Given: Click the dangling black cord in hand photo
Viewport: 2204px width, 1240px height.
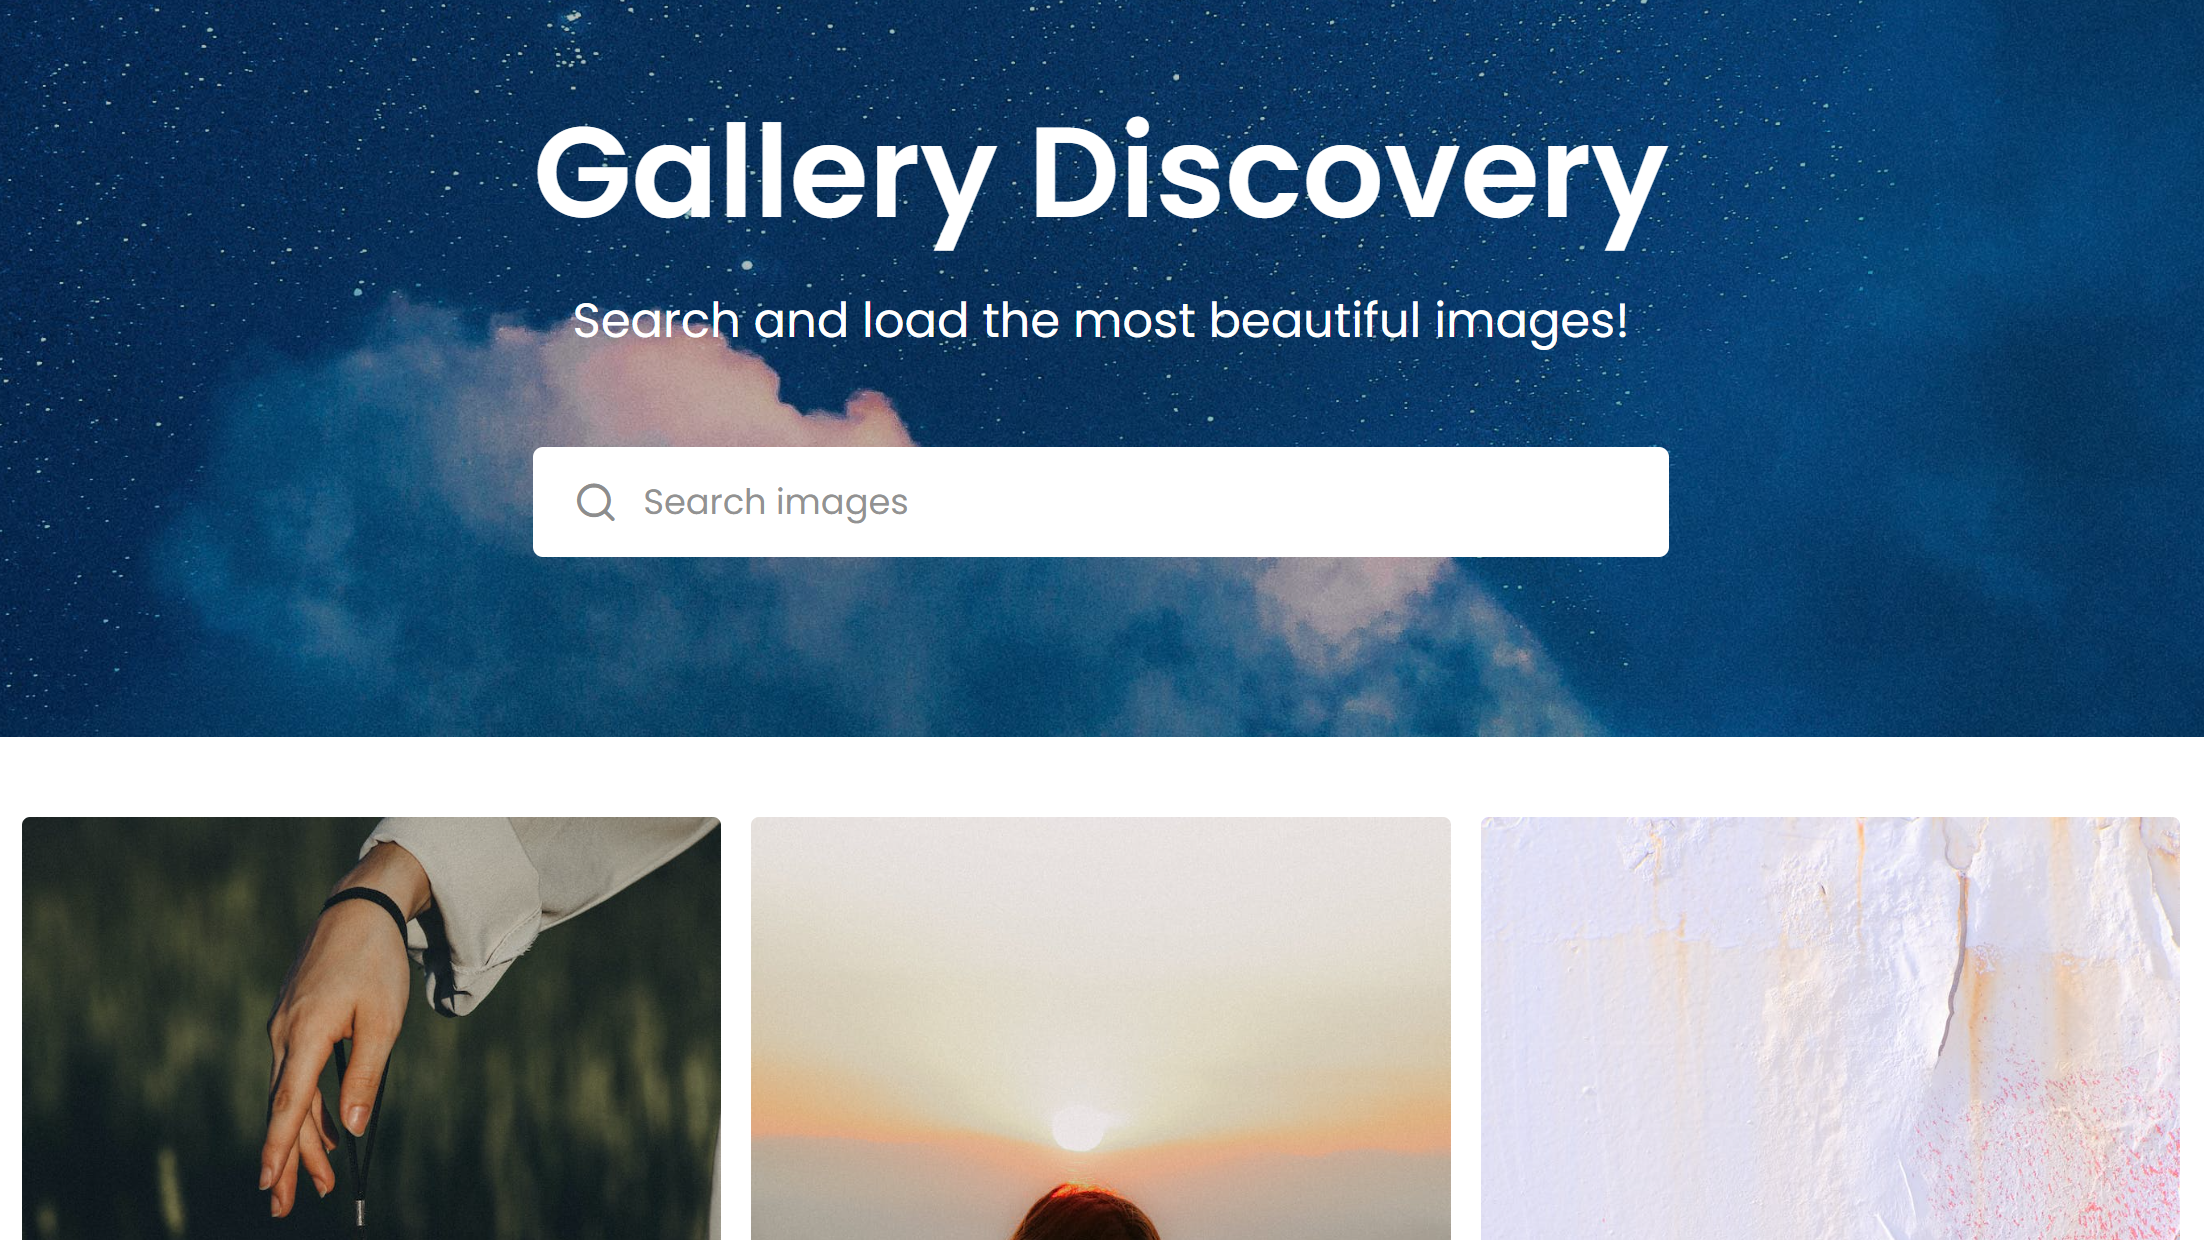Looking at the screenshot, I should point(356,1150).
